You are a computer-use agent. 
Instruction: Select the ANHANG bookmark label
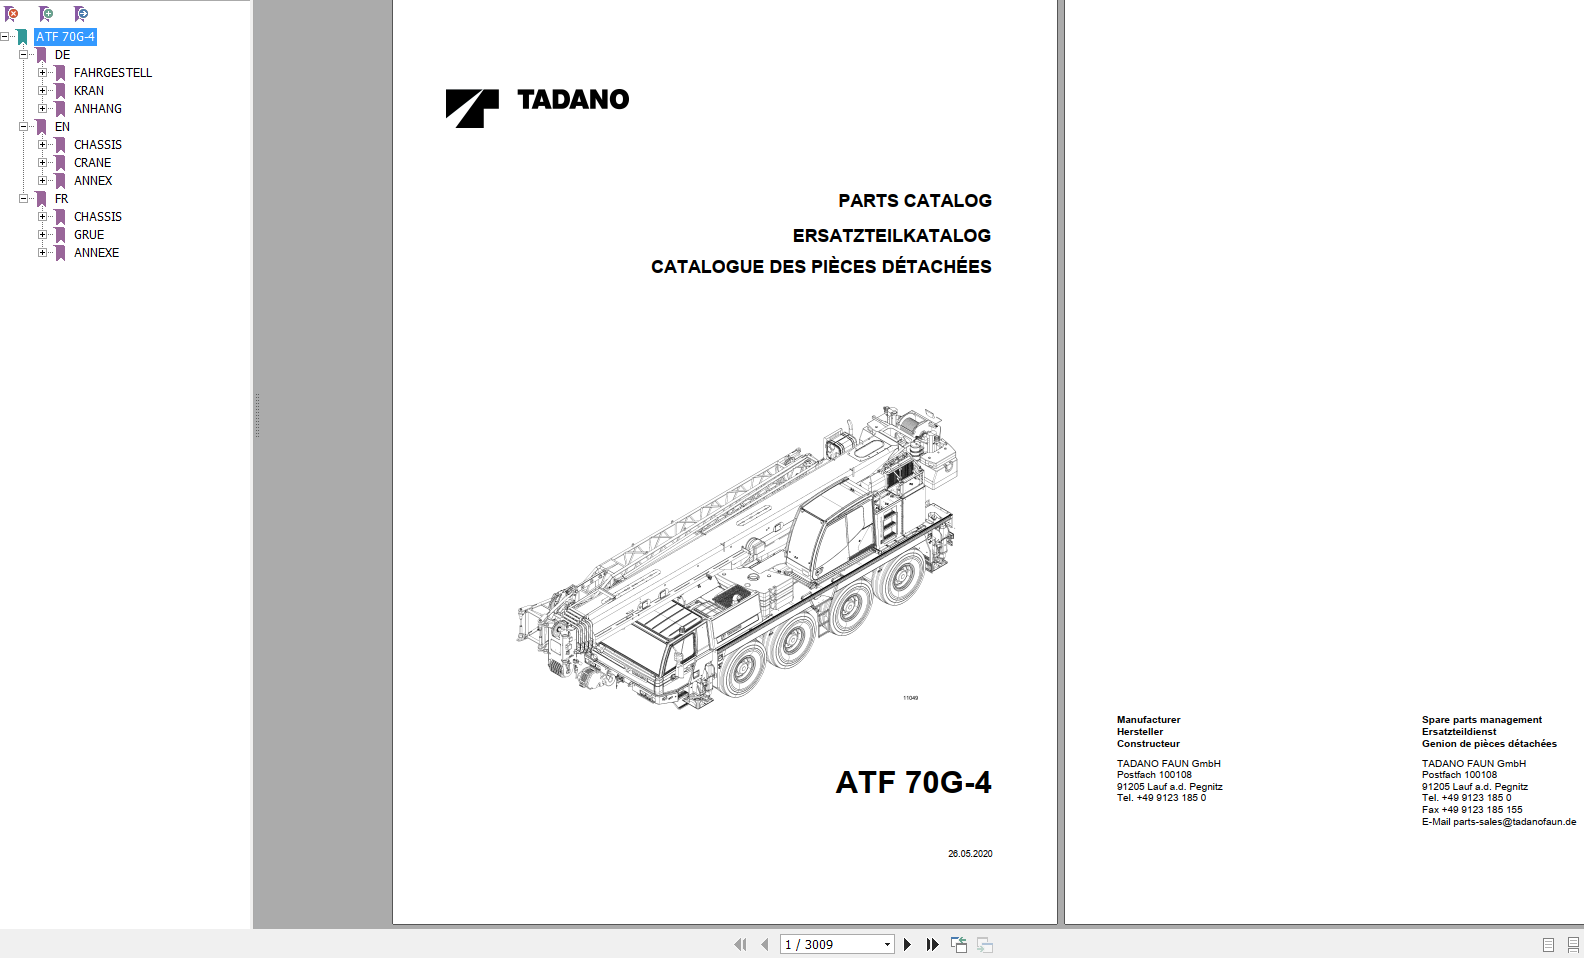pos(98,109)
